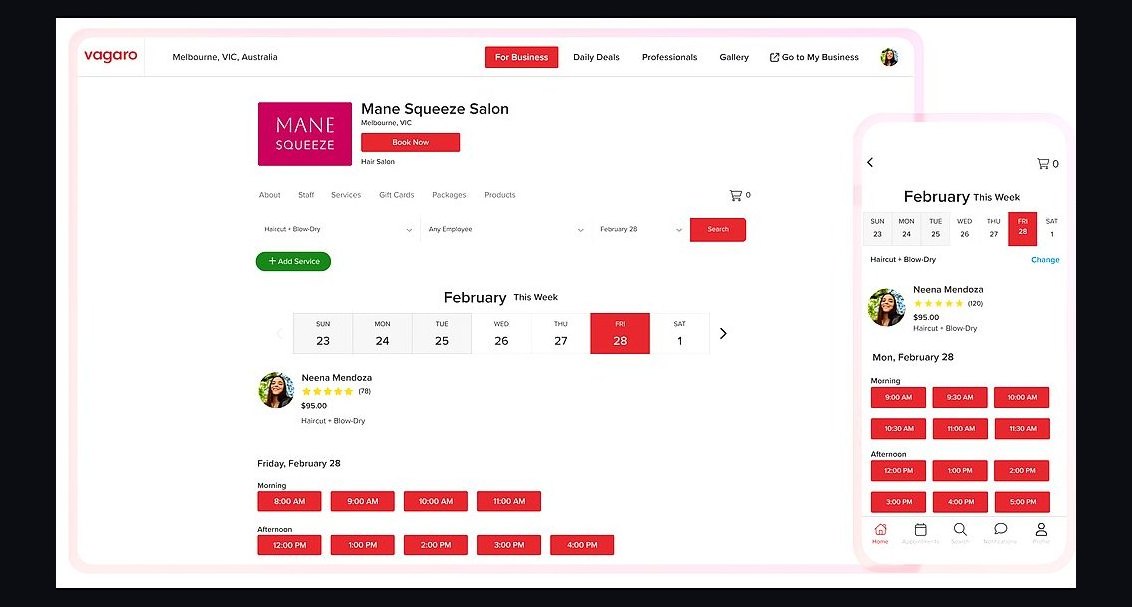Open the Services tab
1132x607 pixels.
346,195
